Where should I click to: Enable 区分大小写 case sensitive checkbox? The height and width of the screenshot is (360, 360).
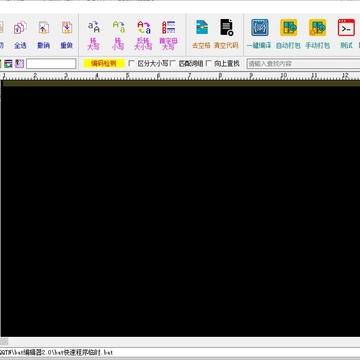(x=132, y=63)
